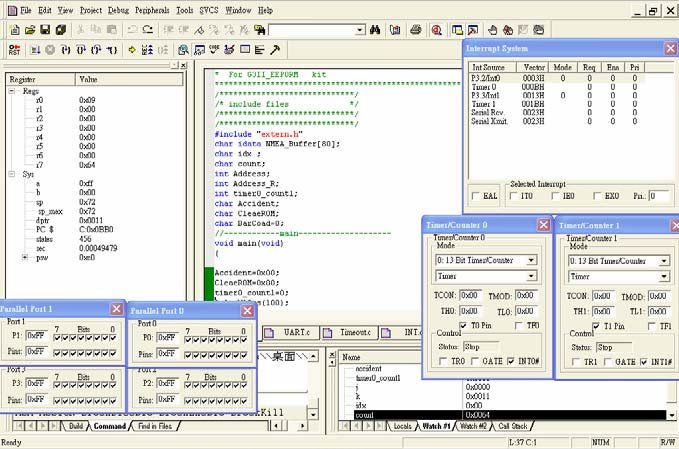Open the SVCS menu

pyautogui.click(x=209, y=10)
